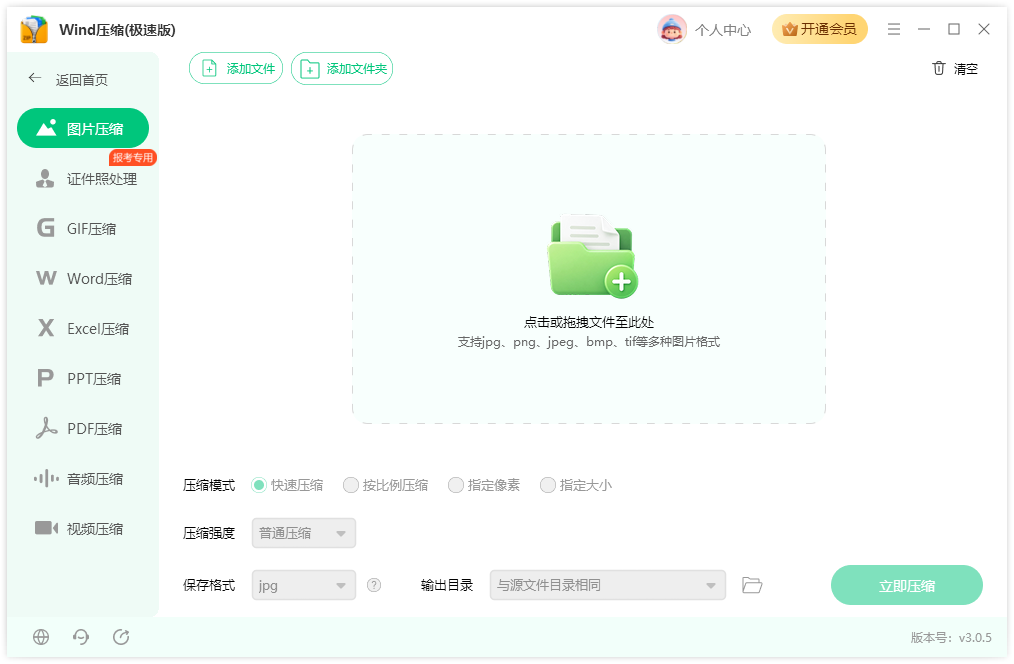Select the 快速压缩 radio button
Image resolution: width=1014 pixels, height=664 pixels.
[259, 485]
